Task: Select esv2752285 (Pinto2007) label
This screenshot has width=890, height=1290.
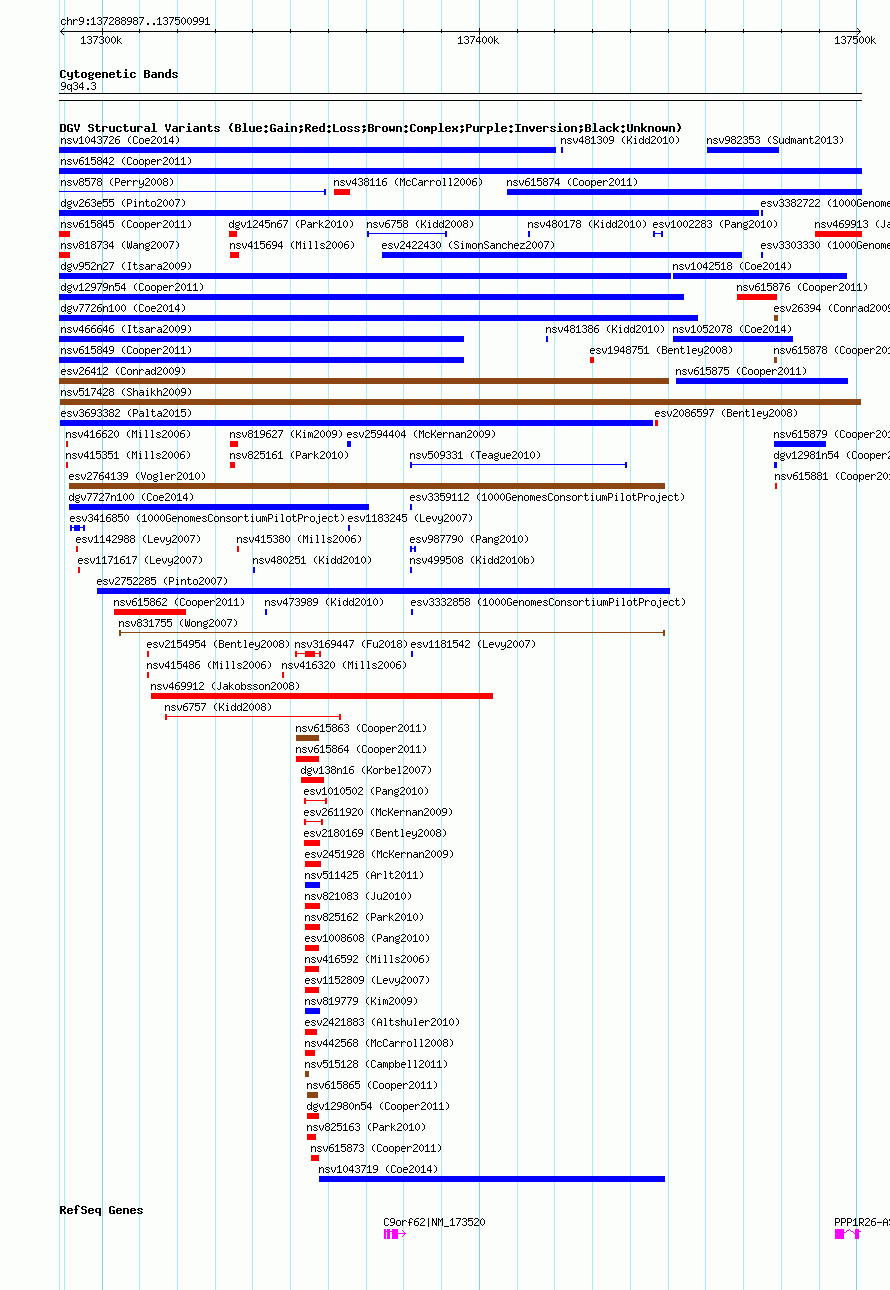Action: coord(162,581)
